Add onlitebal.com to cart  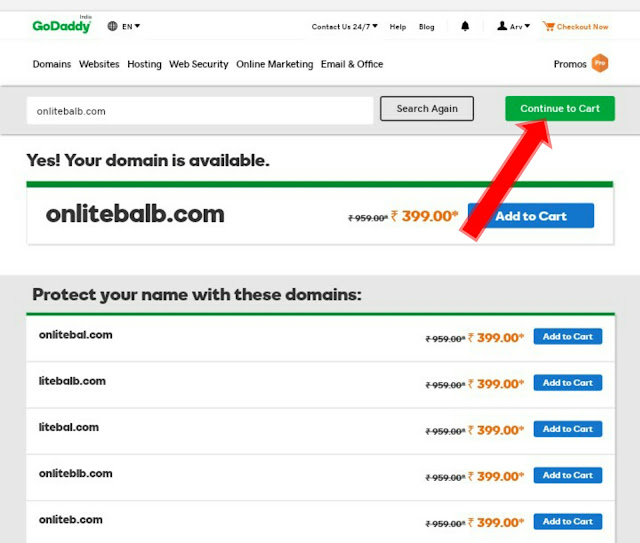point(568,336)
